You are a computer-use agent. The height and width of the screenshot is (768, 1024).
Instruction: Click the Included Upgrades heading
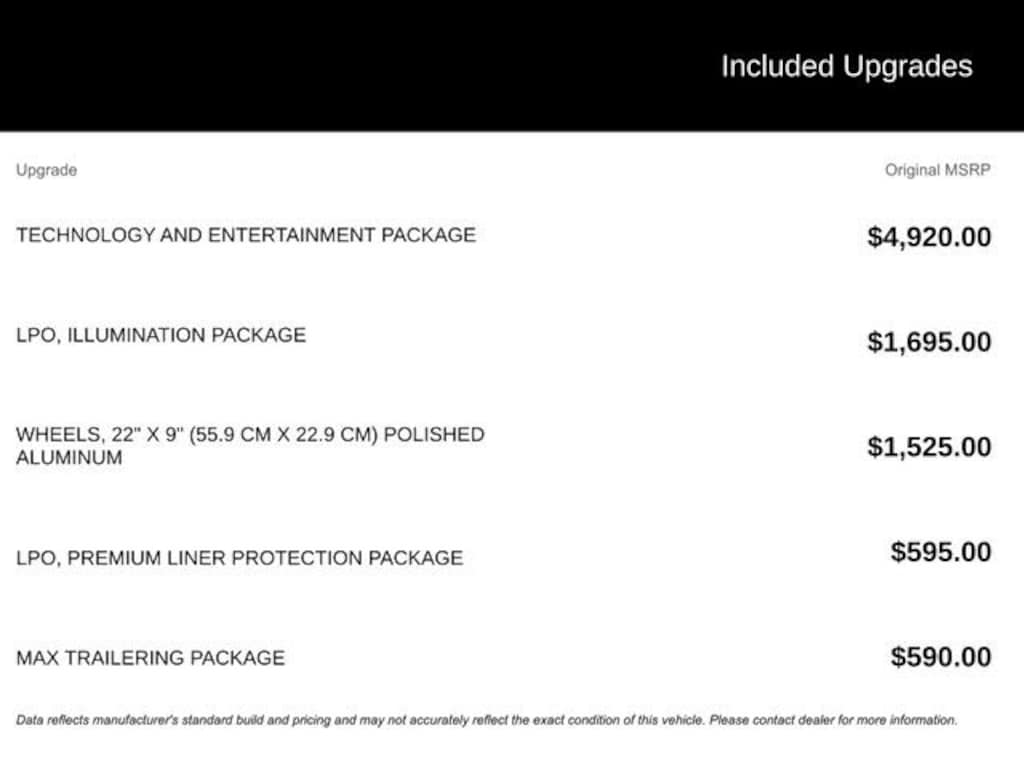846,67
